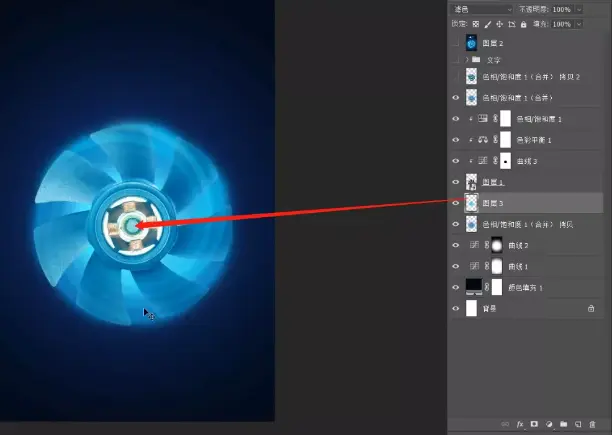Hide the 图层 1 layer
612x435 pixels.
pyautogui.click(x=455, y=182)
